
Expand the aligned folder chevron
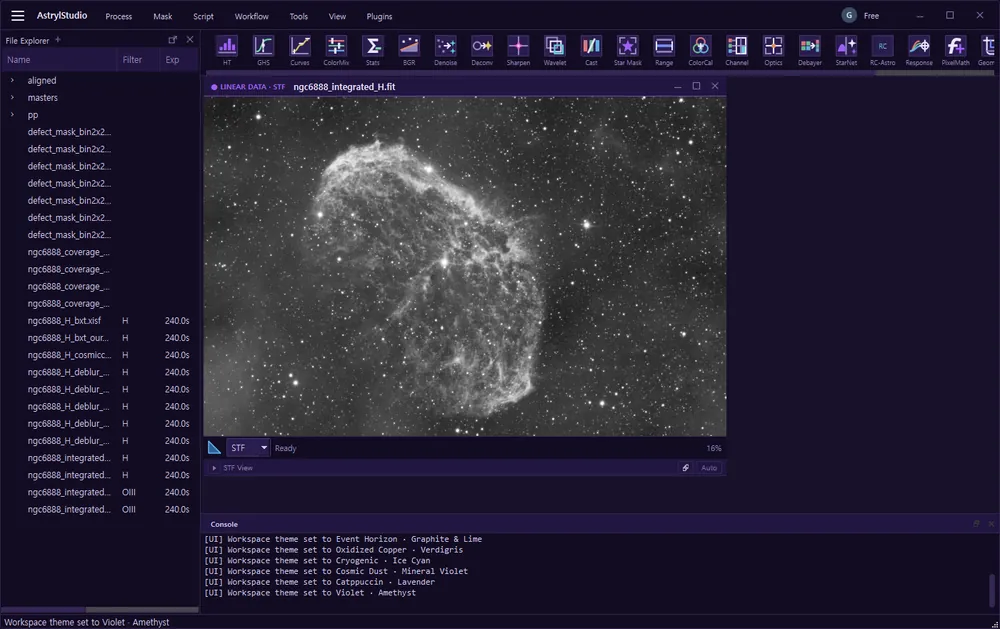12,80
